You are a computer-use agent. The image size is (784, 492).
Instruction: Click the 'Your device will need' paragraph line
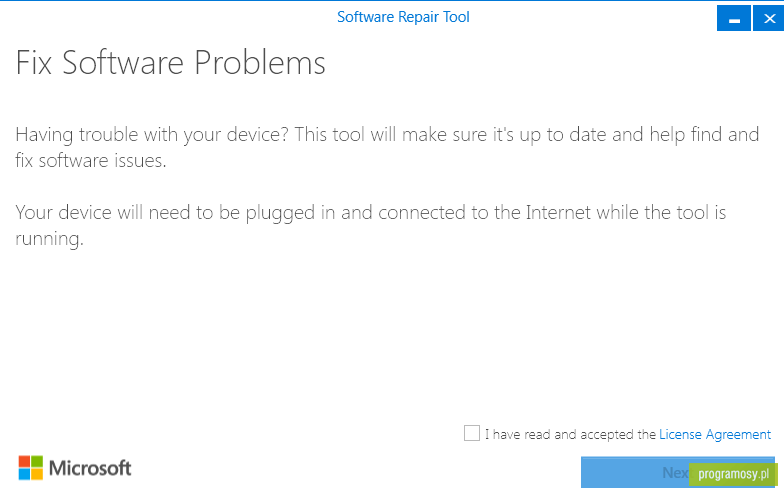370,213
